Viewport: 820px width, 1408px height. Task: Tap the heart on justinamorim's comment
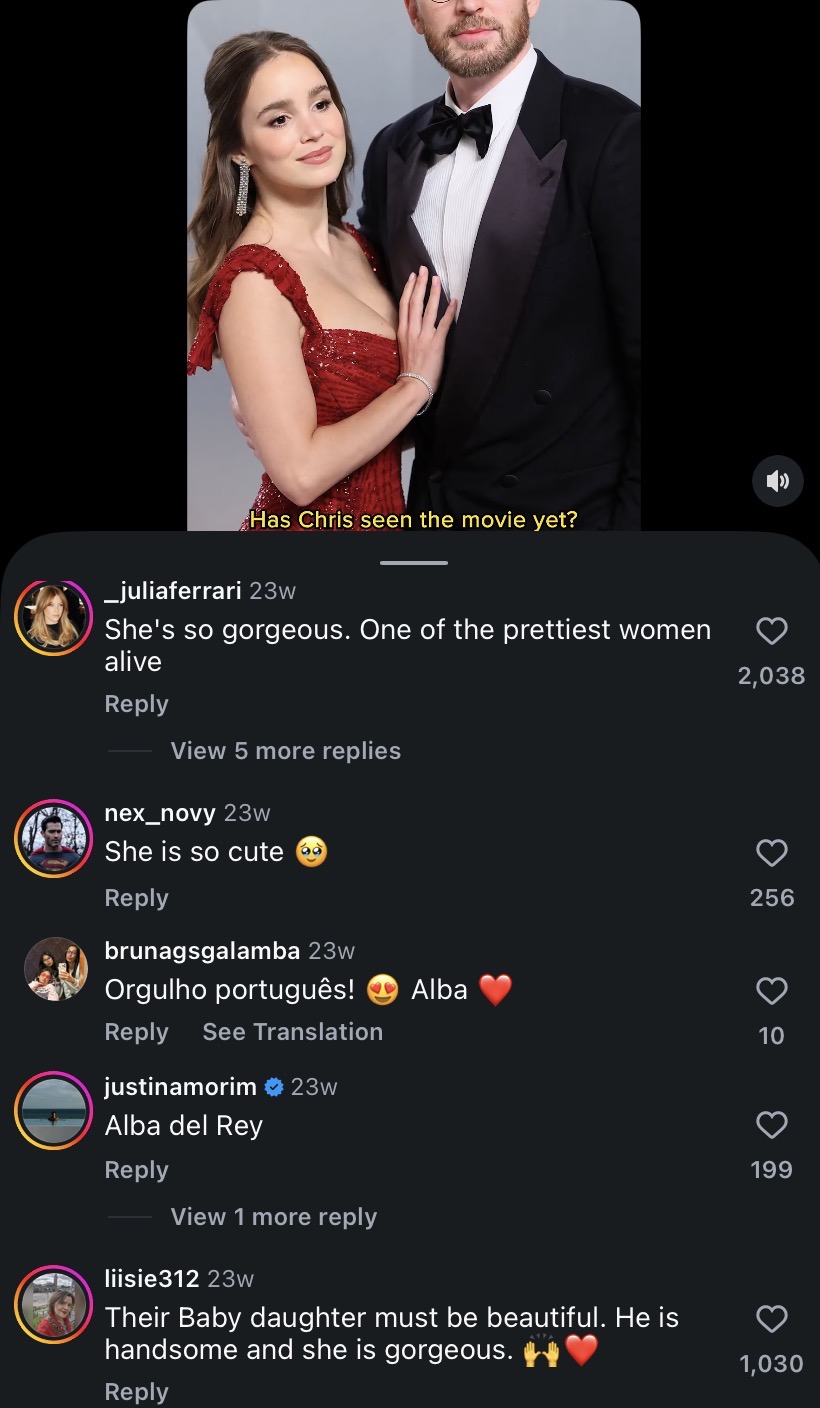771,1126
